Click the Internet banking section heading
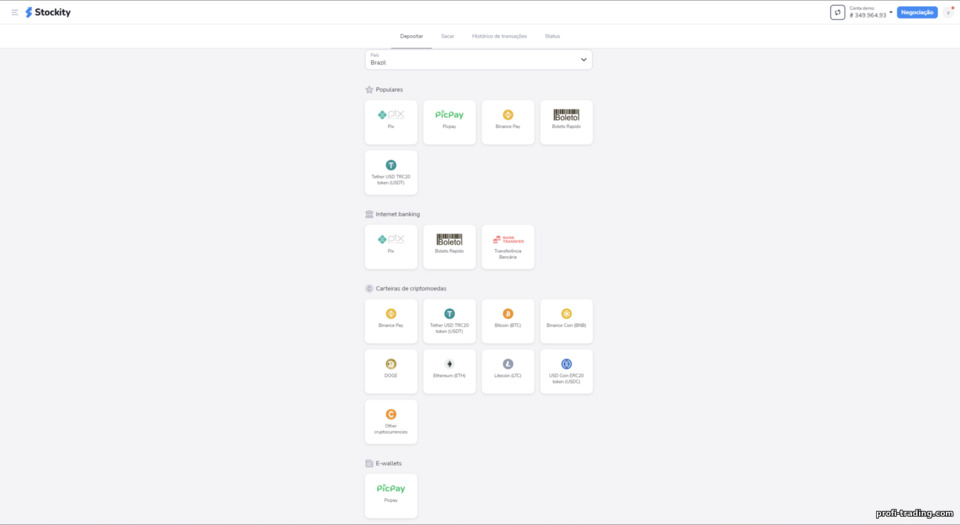960x525 pixels. point(397,214)
